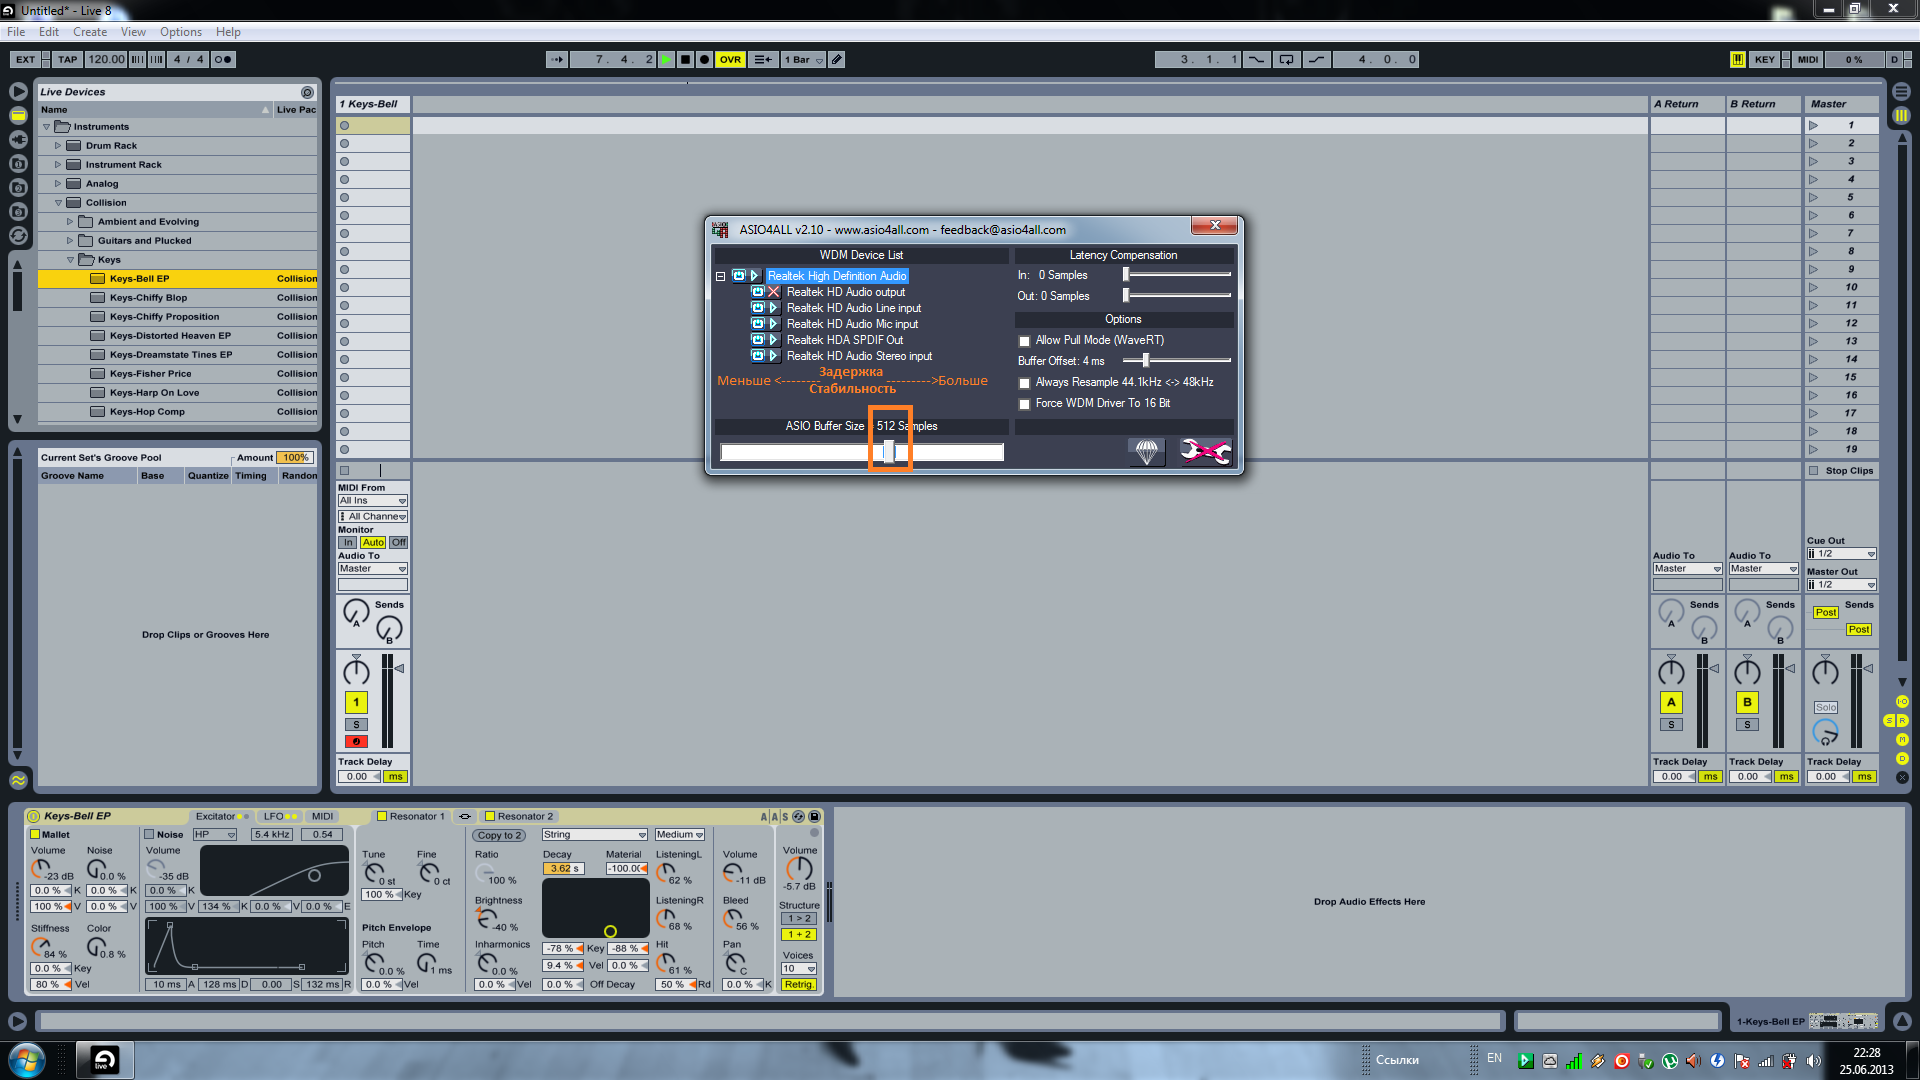Set track monitor to Off

[399, 543]
